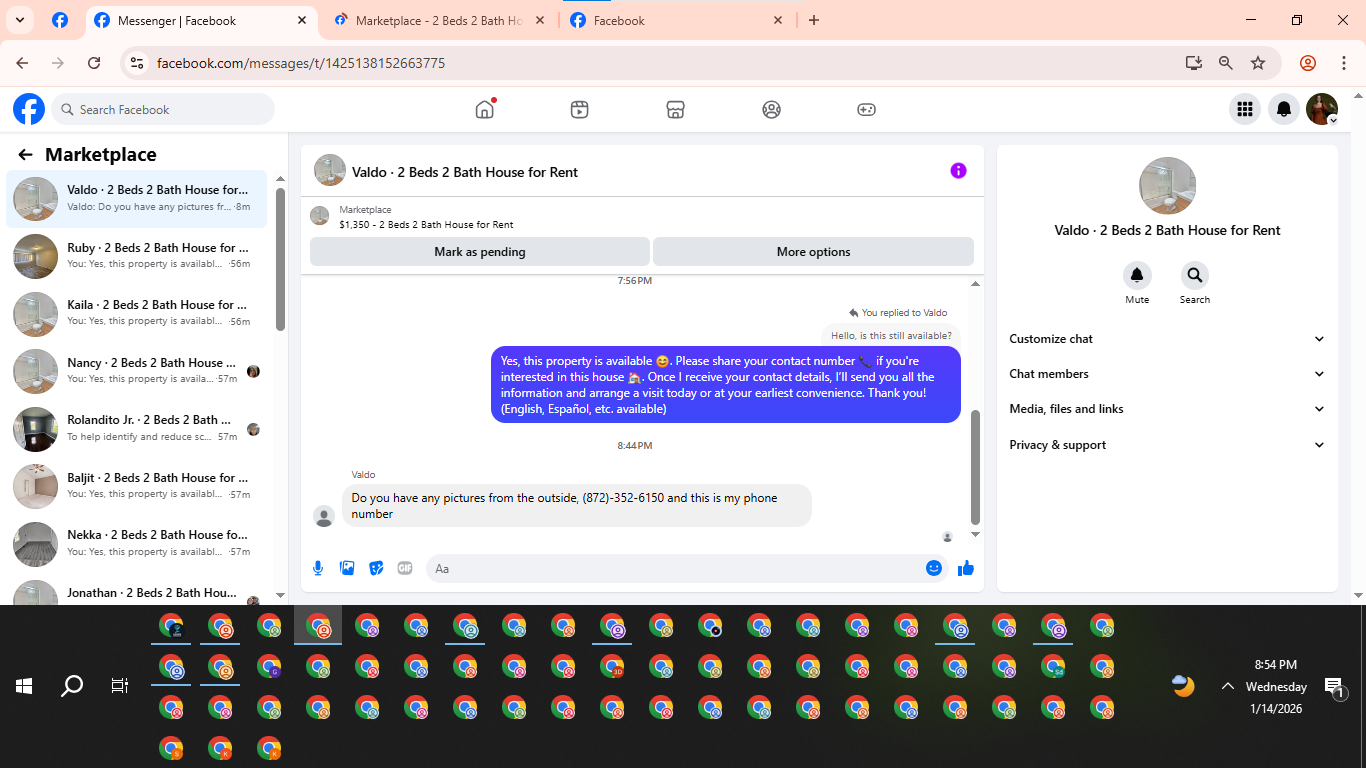Click the browser address bar URL
This screenshot has width=1366, height=768.
coord(301,63)
